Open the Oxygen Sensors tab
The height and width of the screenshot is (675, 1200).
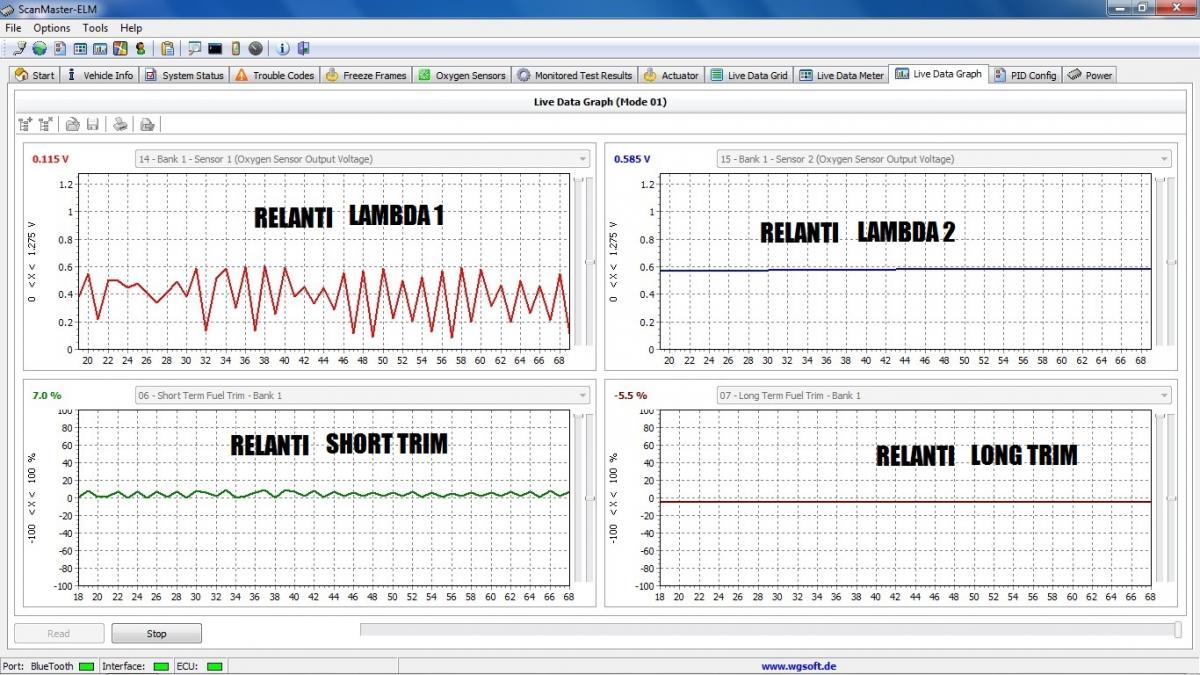462,75
